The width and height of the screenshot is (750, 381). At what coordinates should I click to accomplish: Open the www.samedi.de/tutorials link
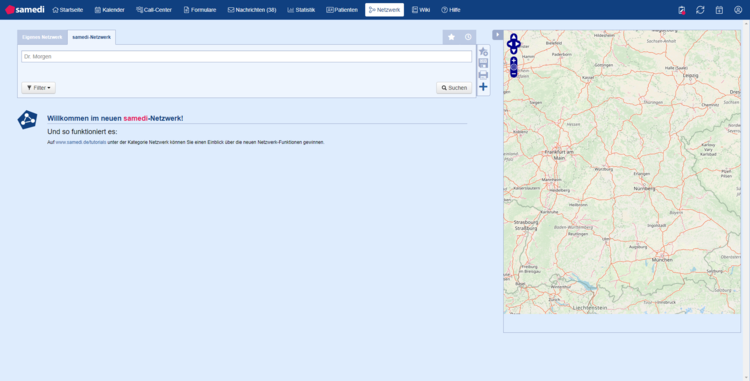pos(81,142)
